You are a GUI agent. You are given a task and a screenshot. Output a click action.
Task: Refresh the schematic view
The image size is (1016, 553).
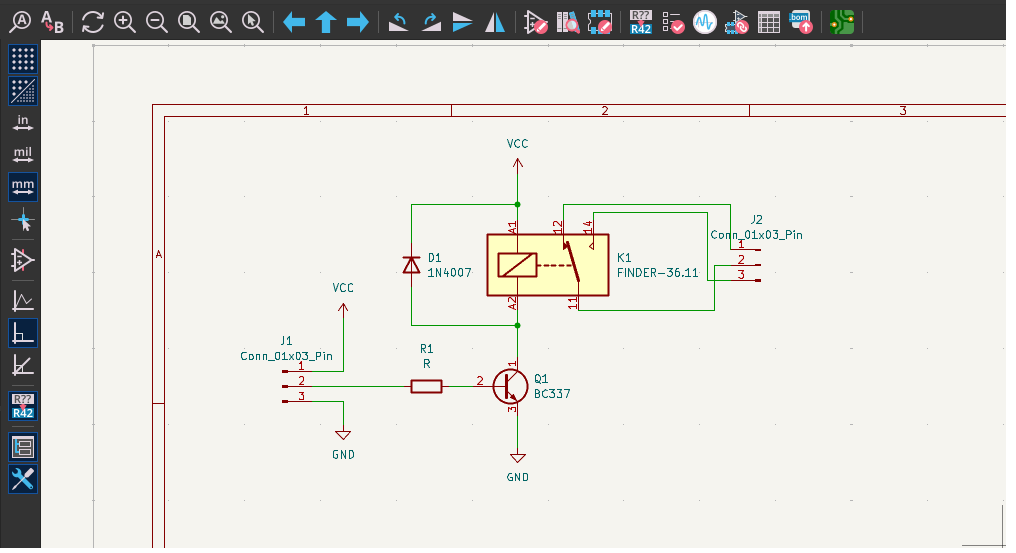click(x=92, y=21)
